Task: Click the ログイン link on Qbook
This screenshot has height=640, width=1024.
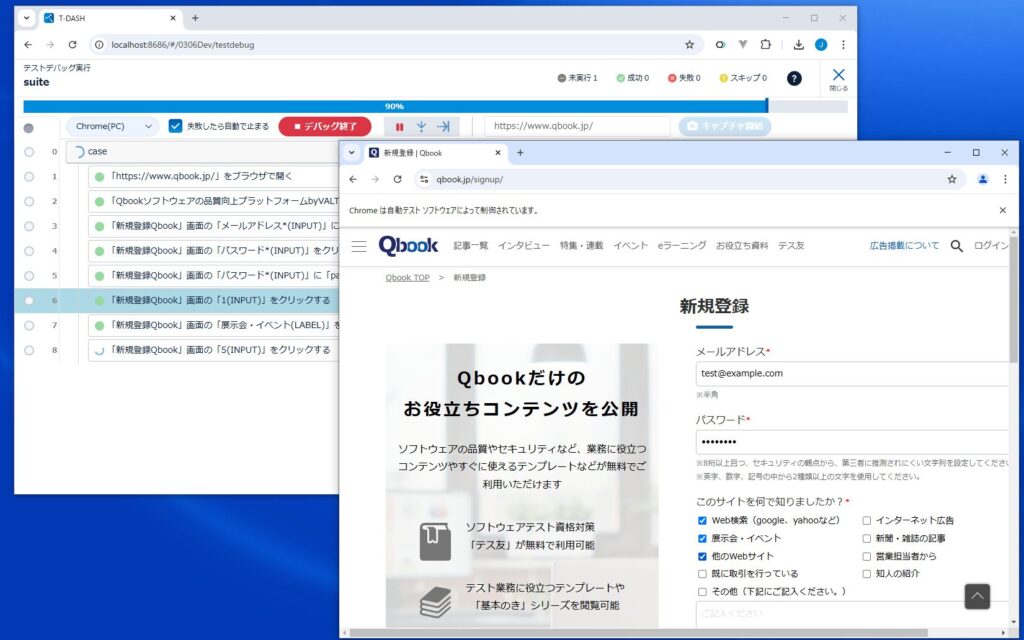Action: (x=991, y=246)
